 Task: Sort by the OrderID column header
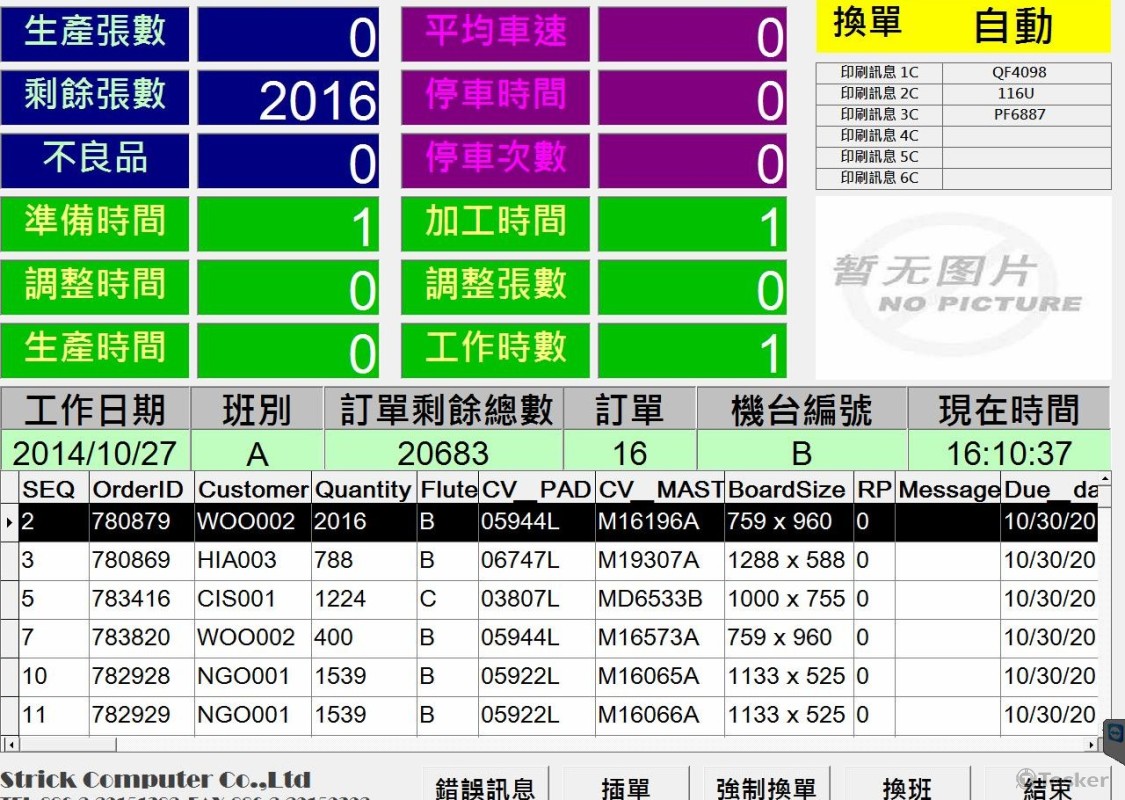[x=139, y=489]
